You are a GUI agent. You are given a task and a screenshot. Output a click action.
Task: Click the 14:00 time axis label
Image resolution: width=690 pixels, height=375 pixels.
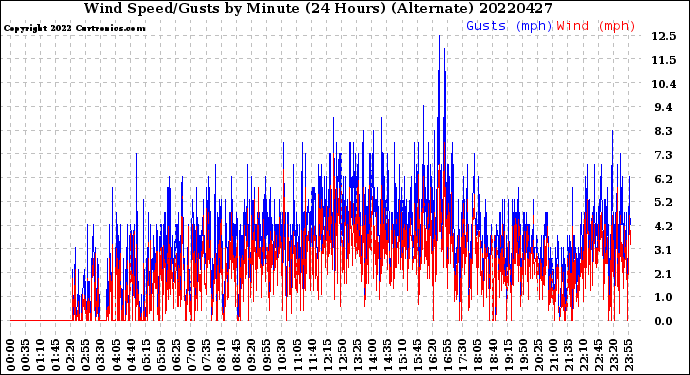pyautogui.click(x=371, y=355)
